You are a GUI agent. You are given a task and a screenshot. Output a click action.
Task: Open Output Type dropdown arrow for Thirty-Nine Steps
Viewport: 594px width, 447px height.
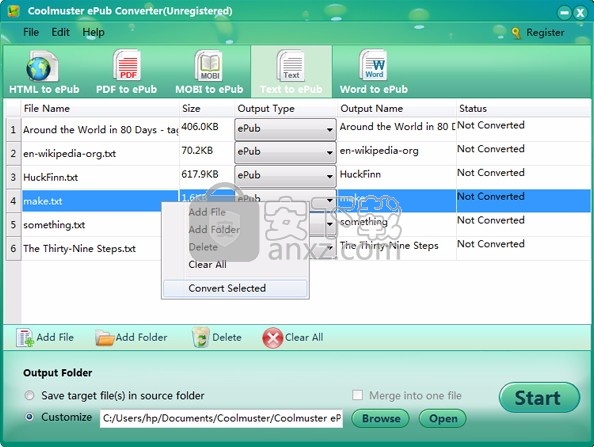coord(331,247)
